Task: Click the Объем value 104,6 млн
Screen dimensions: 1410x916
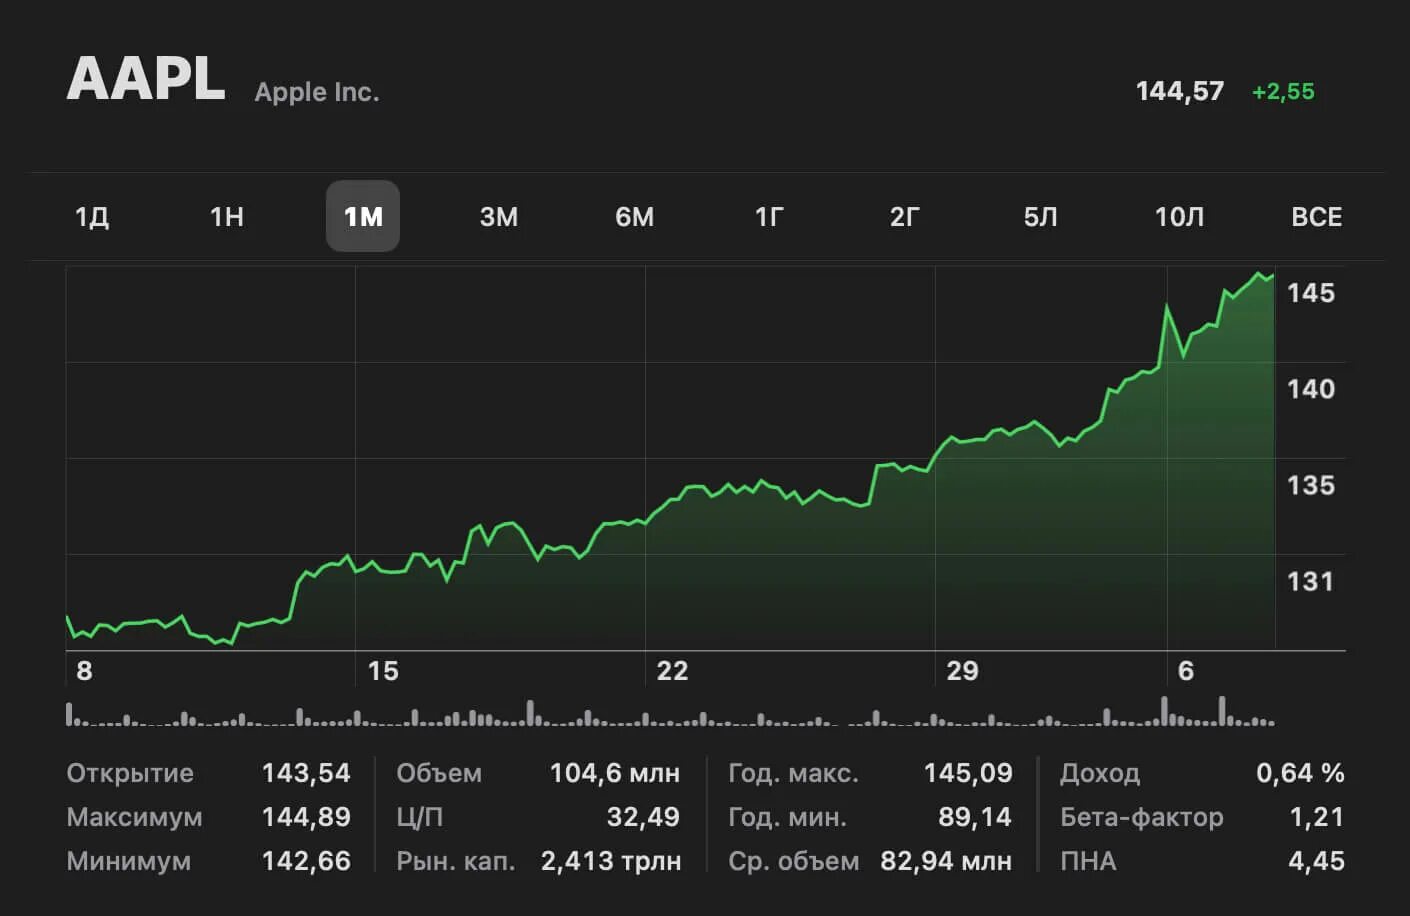Action: 615,773
